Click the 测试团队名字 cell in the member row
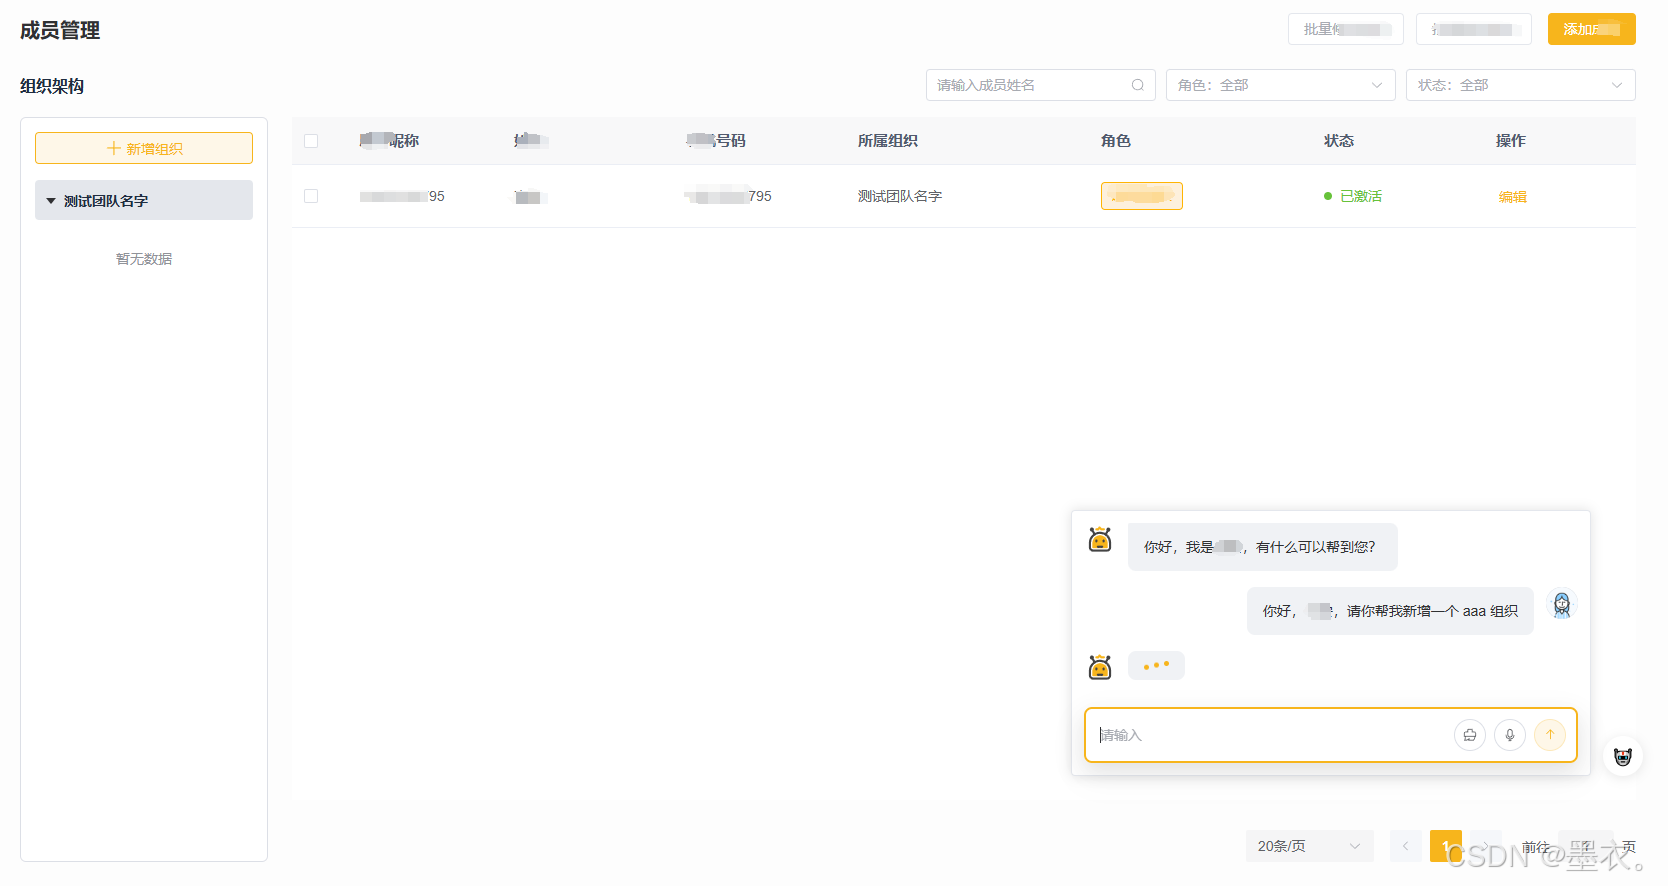 900,196
